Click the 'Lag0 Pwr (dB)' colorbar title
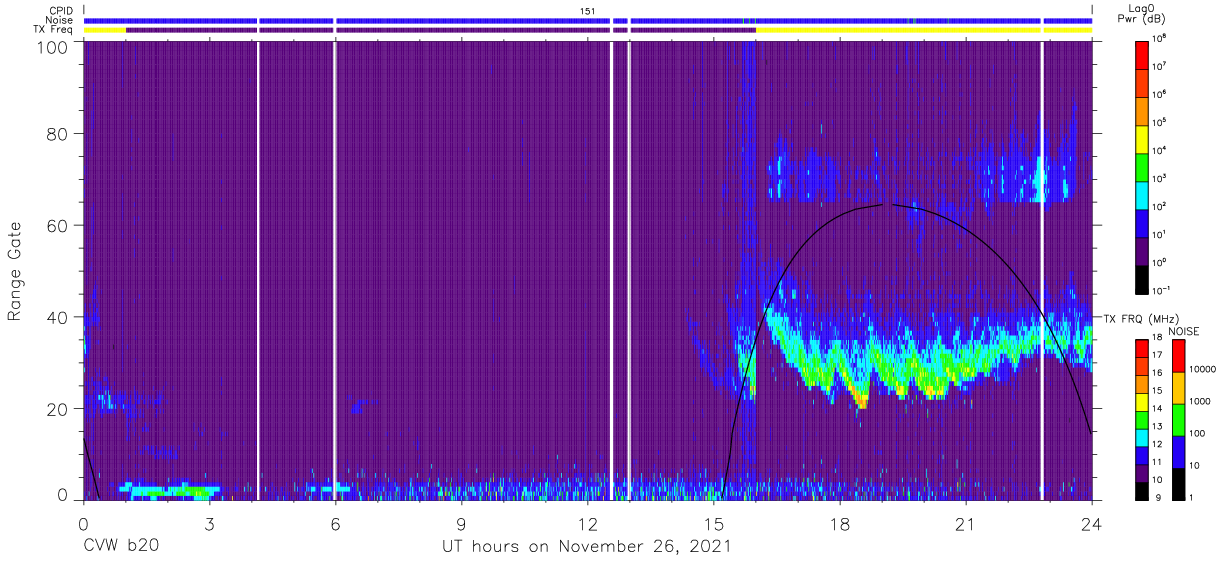The width and height of the screenshot is (1228, 567). point(1144,15)
